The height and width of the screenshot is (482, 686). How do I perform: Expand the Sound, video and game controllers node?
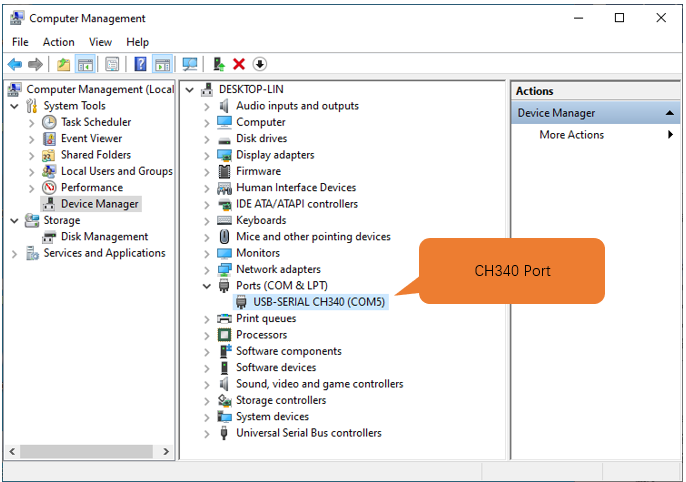click(206, 384)
